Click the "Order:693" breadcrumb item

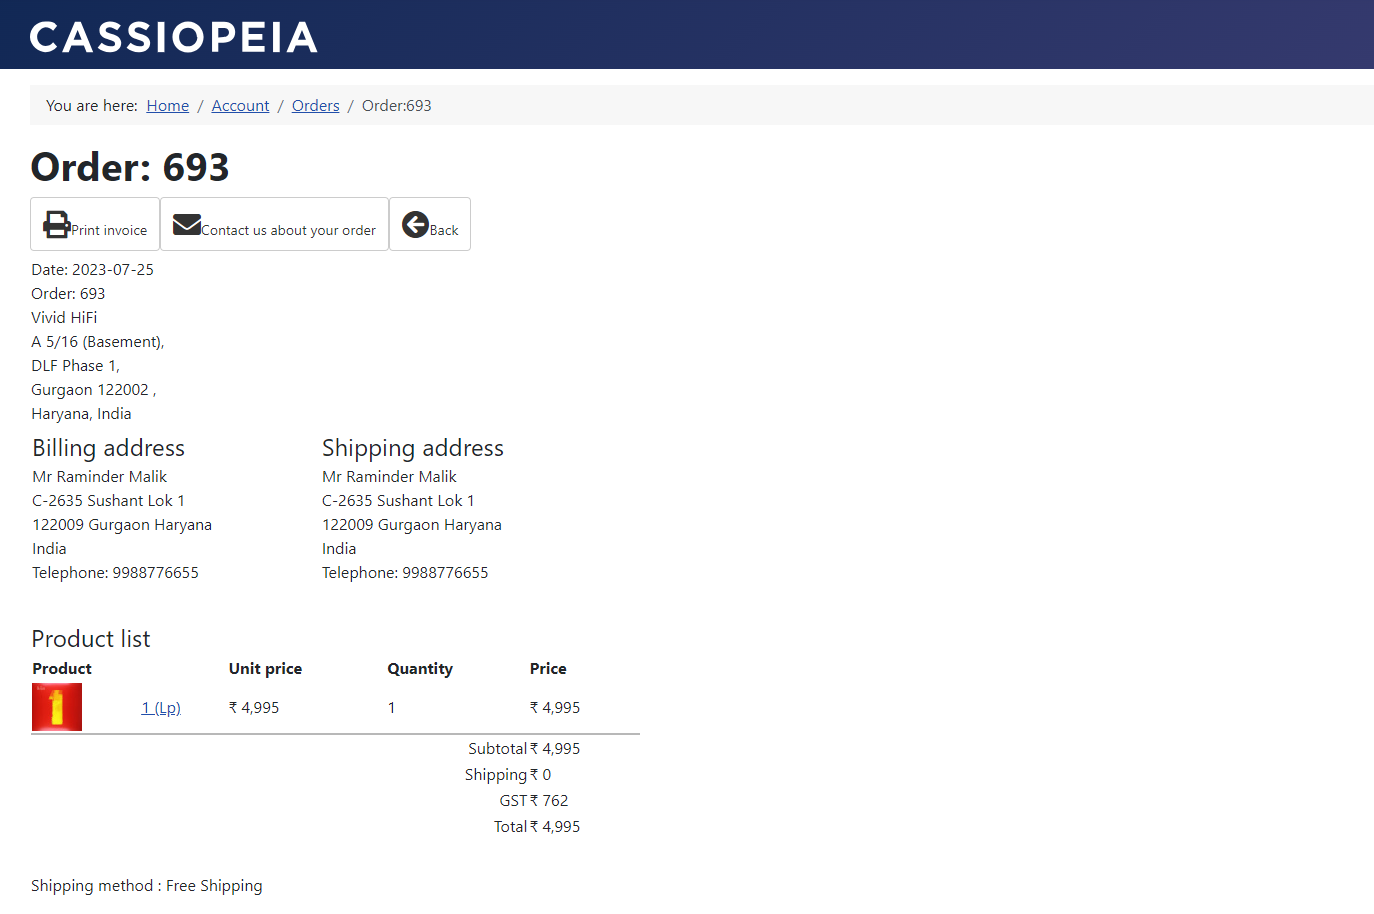click(x=397, y=106)
